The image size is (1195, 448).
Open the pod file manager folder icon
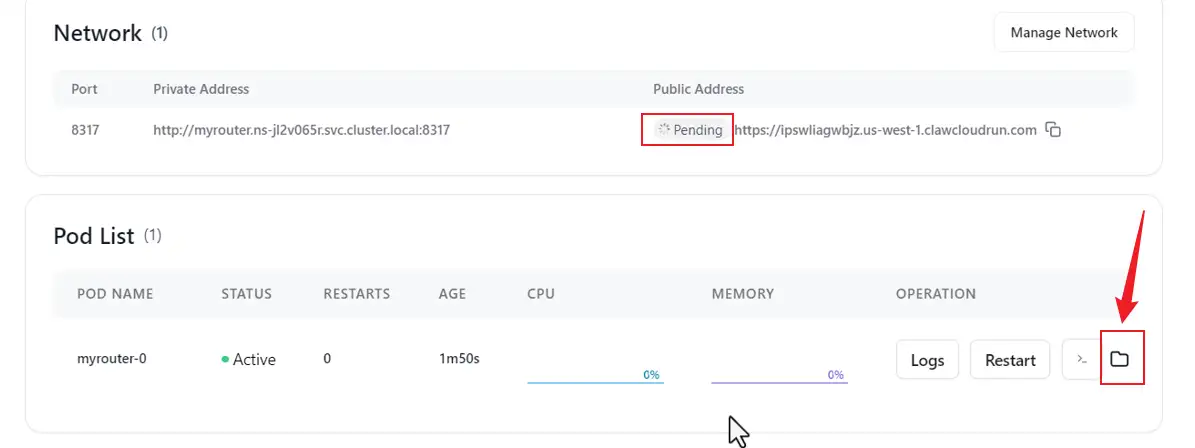point(1120,359)
